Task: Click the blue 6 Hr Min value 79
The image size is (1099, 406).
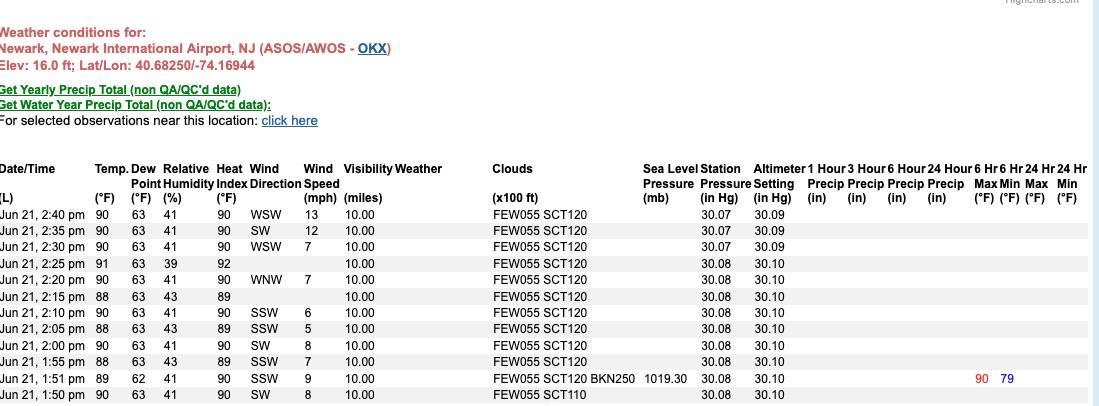Action: (x=1007, y=379)
